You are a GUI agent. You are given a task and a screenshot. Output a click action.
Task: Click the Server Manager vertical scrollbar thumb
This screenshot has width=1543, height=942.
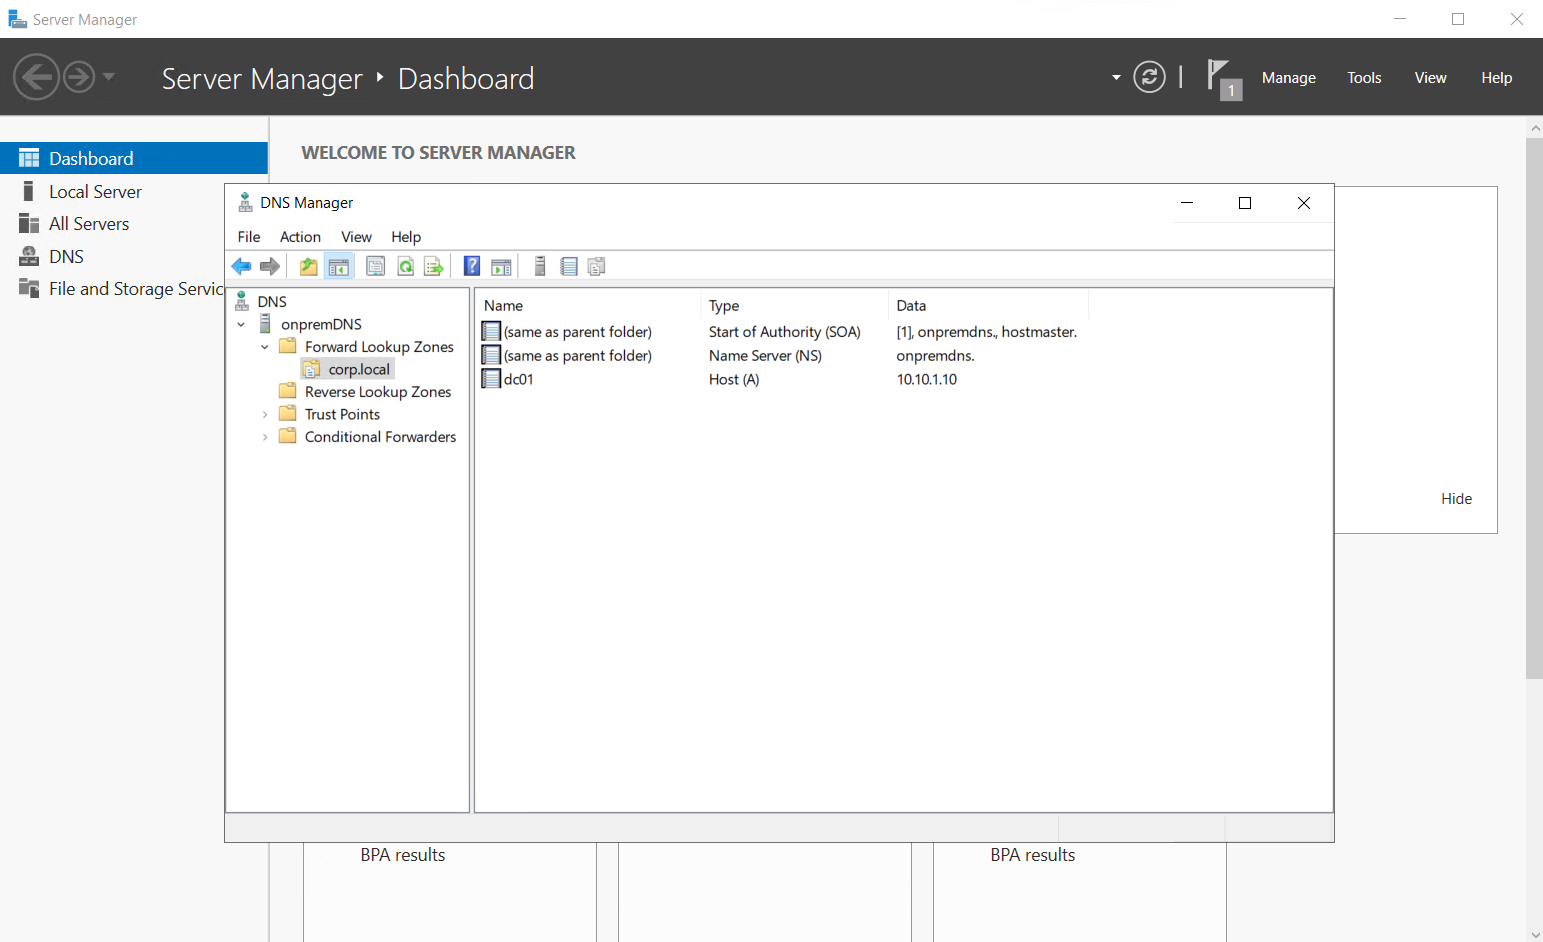[1534, 408]
